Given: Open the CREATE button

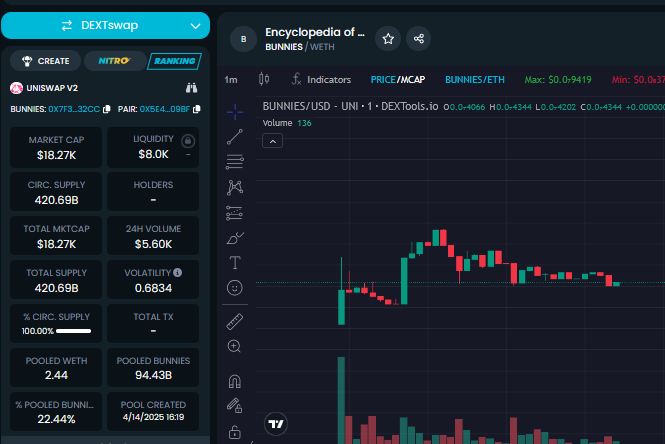Looking at the screenshot, I should (45, 61).
